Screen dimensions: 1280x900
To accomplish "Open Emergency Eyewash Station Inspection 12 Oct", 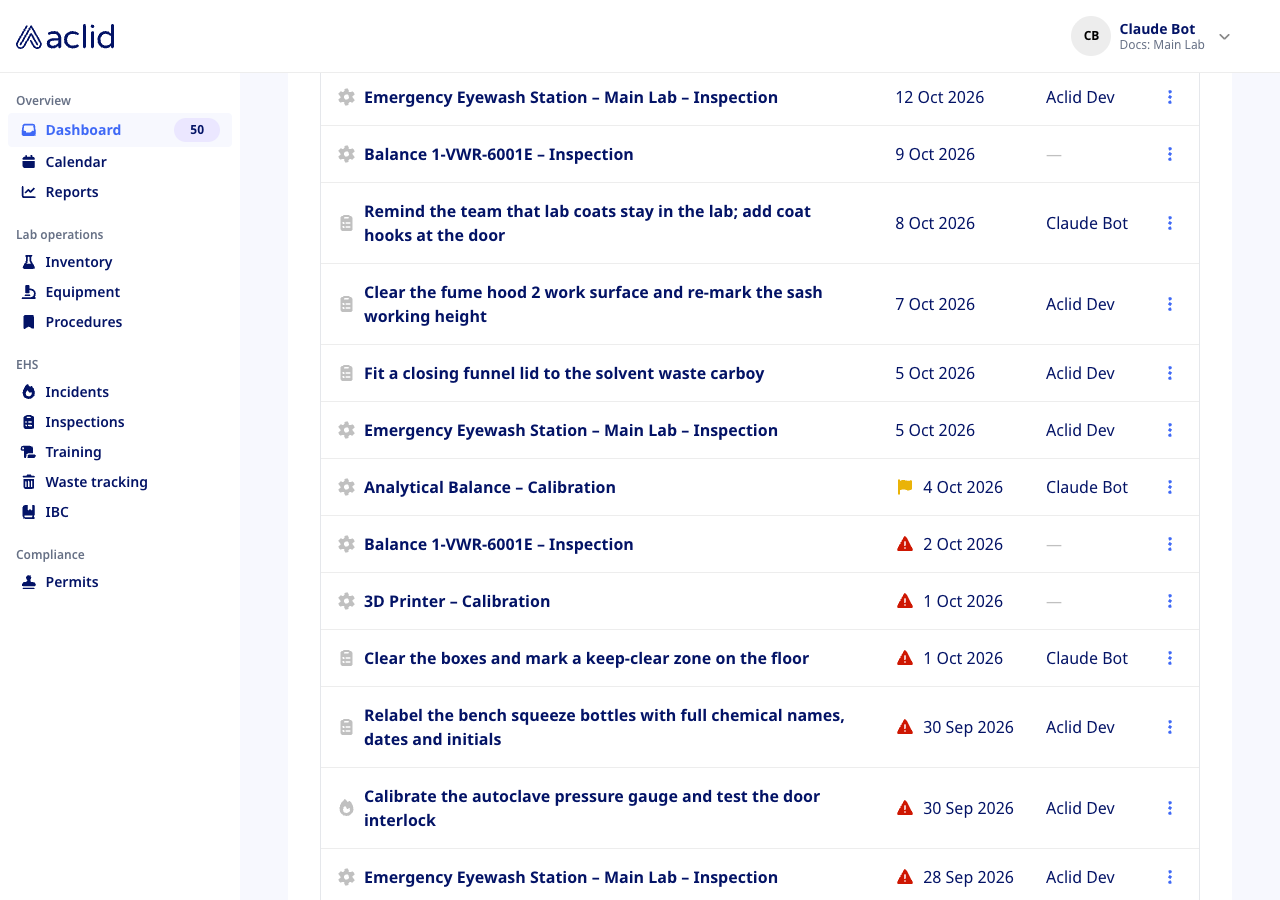I will 571,97.
